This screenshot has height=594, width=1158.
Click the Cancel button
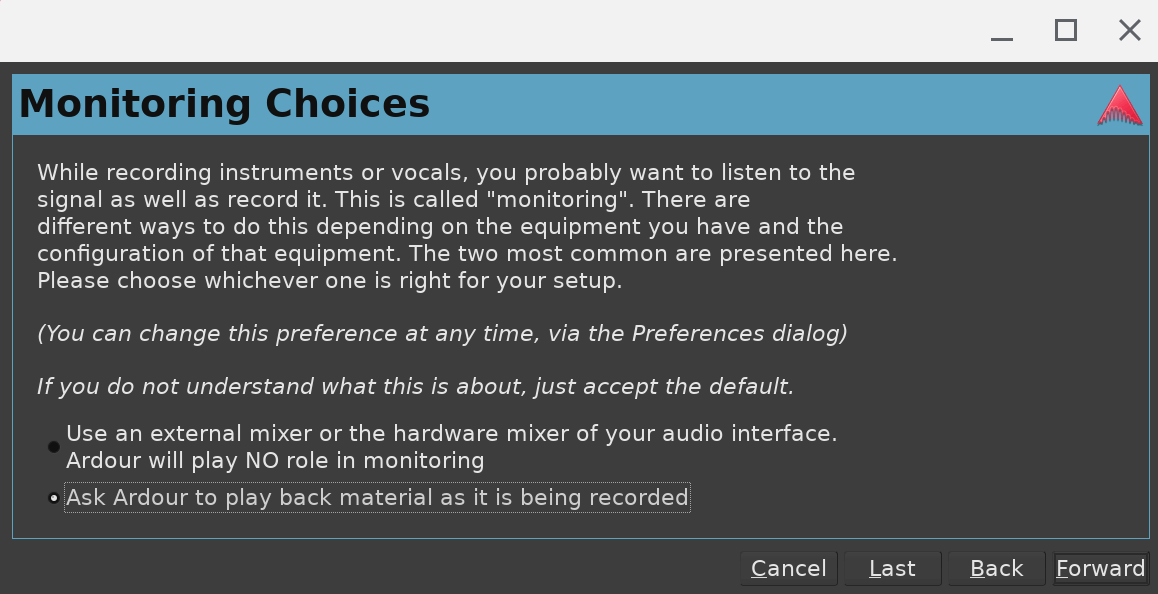(x=789, y=569)
